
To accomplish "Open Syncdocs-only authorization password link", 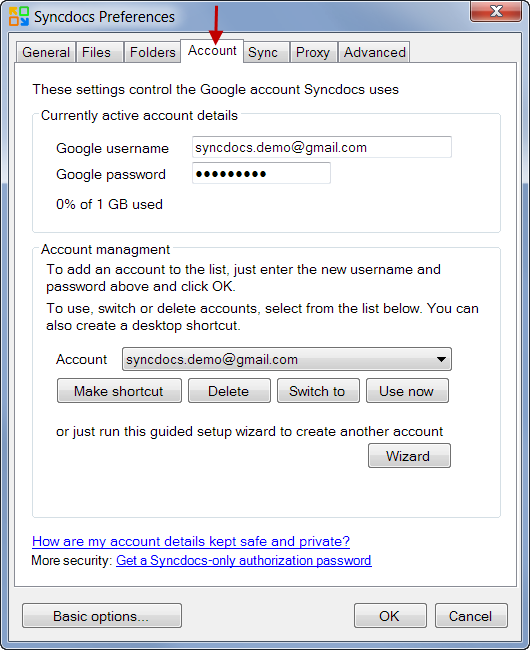I will (244, 560).
